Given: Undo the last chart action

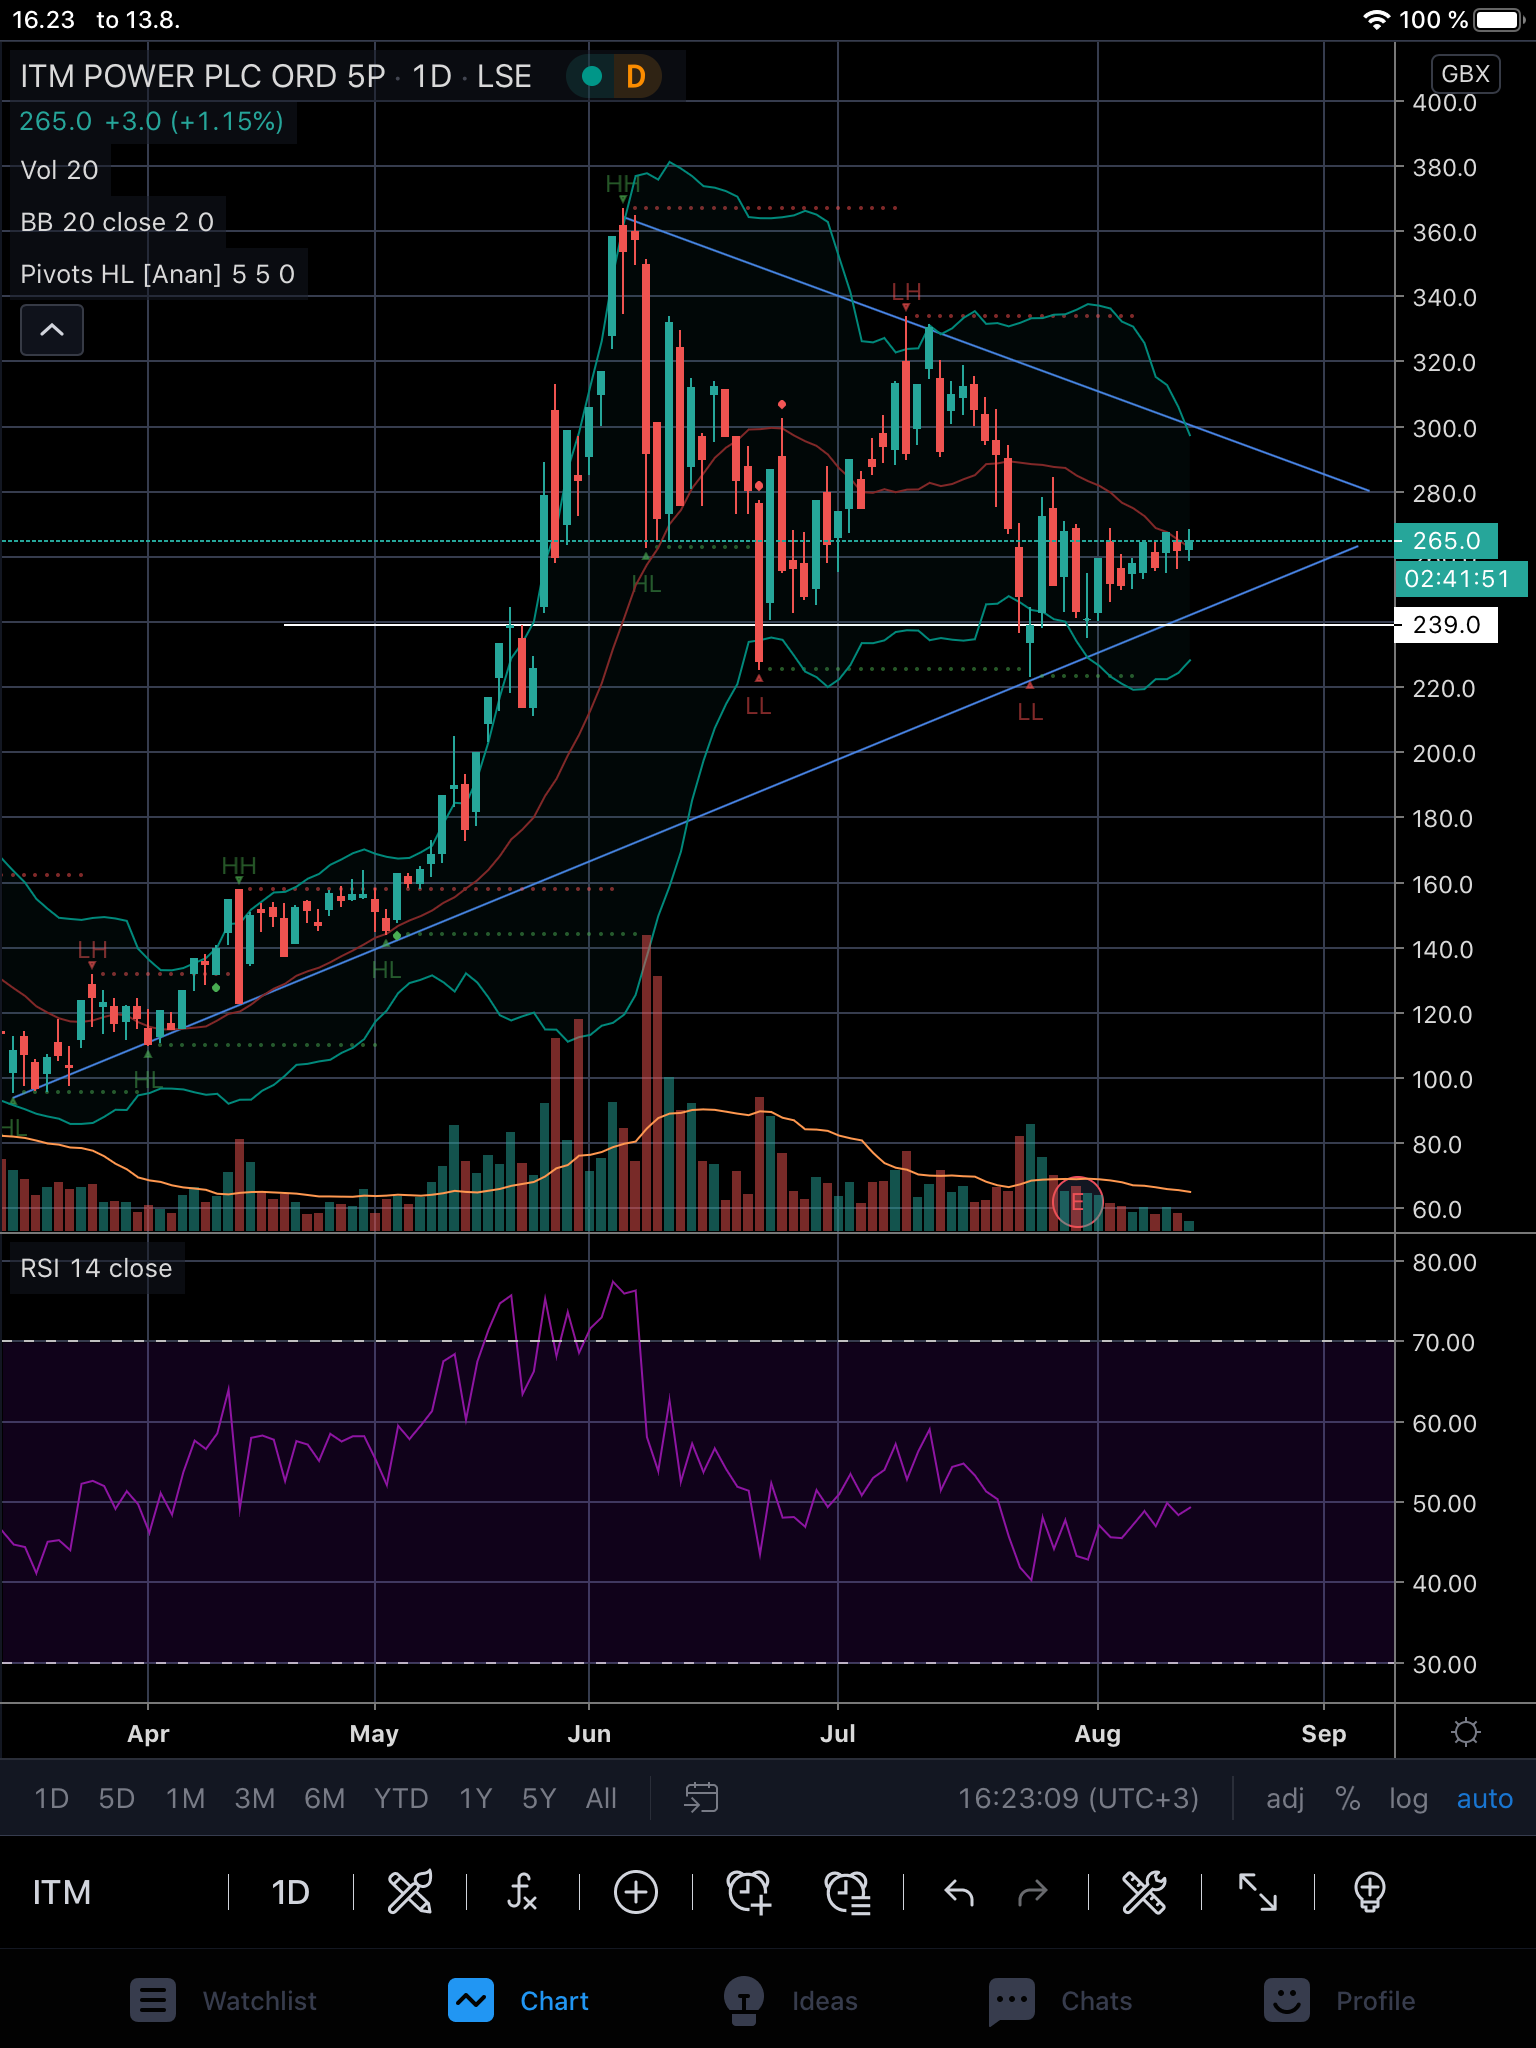Looking at the screenshot, I should click(x=959, y=1892).
